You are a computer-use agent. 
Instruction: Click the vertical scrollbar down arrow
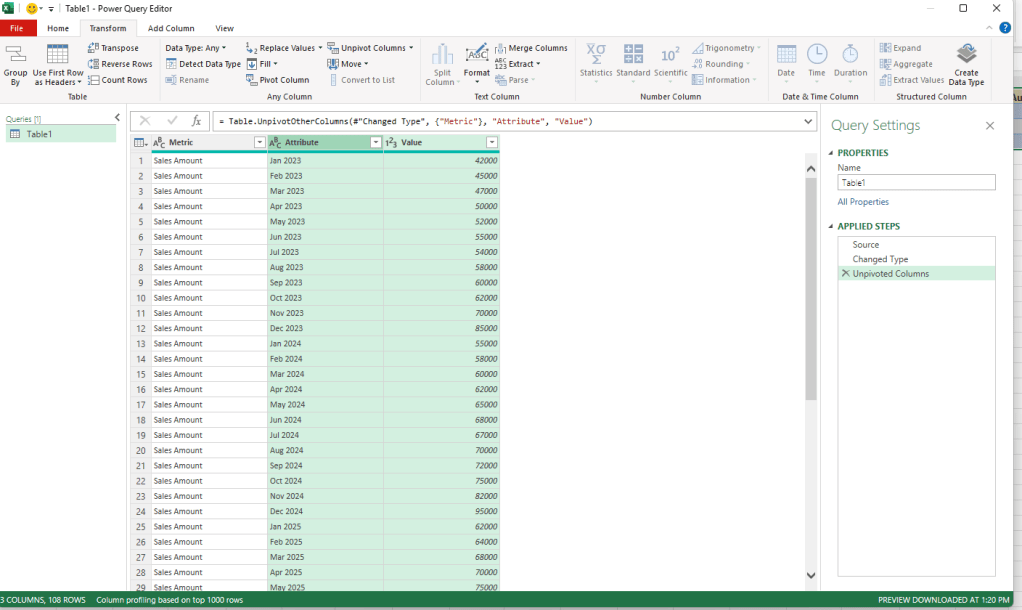tap(811, 574)
